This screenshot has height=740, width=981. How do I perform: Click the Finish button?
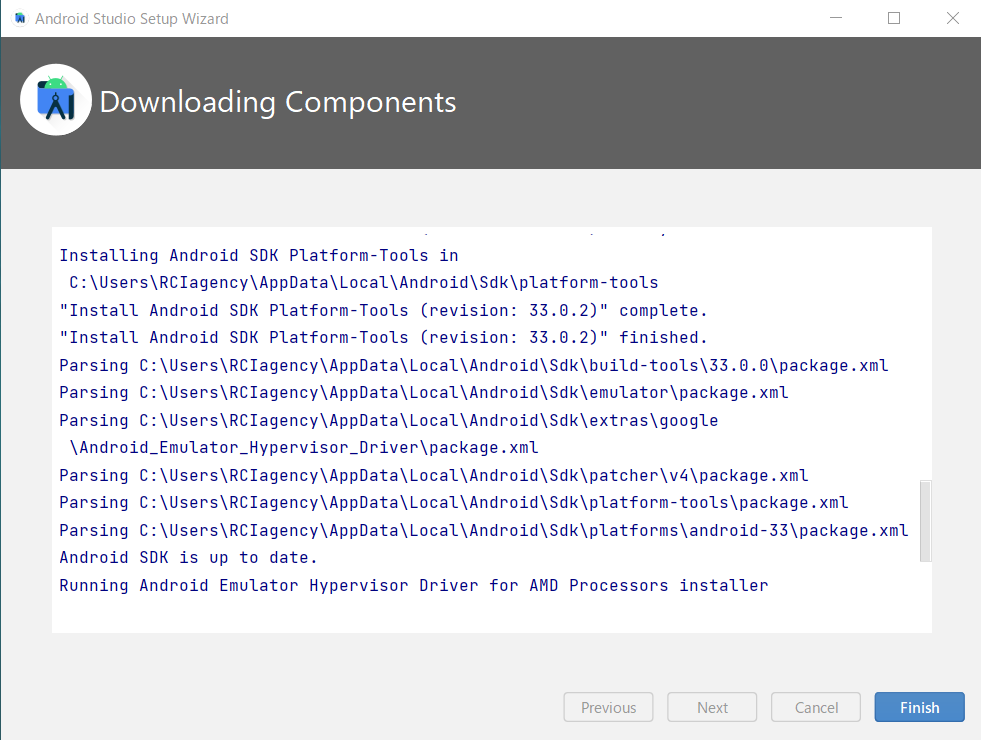coord(919,707)
